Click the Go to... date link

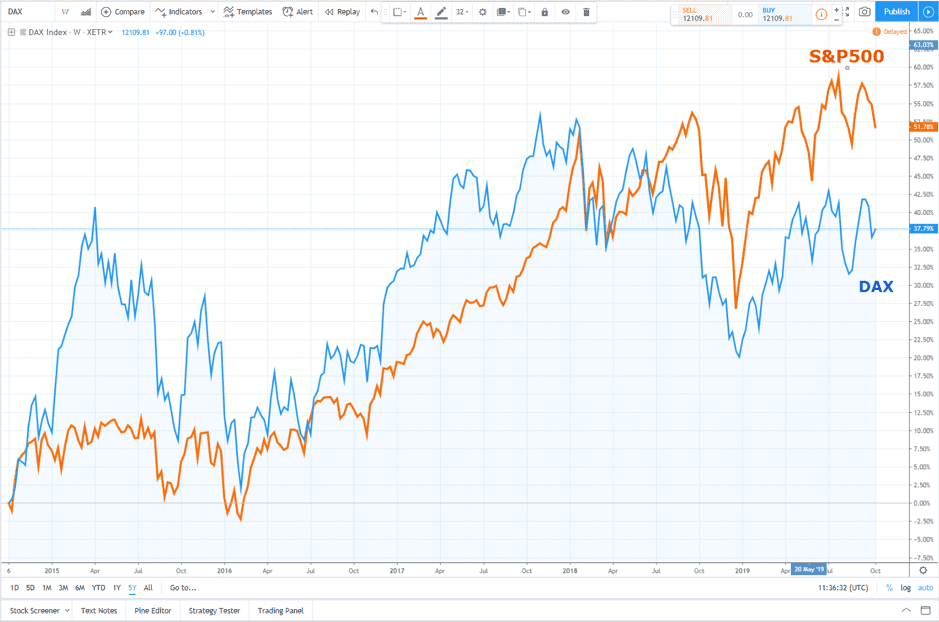tap(183, 588)
